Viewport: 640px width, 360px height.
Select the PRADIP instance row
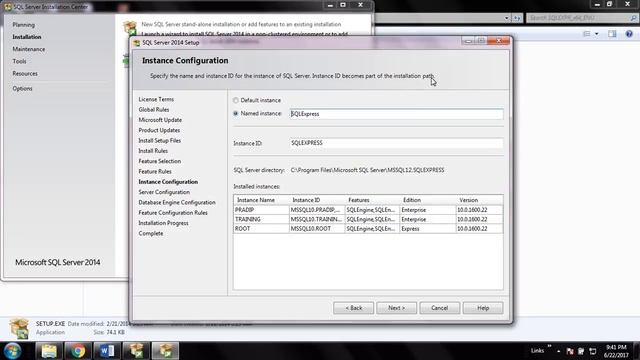click(368, 210)
